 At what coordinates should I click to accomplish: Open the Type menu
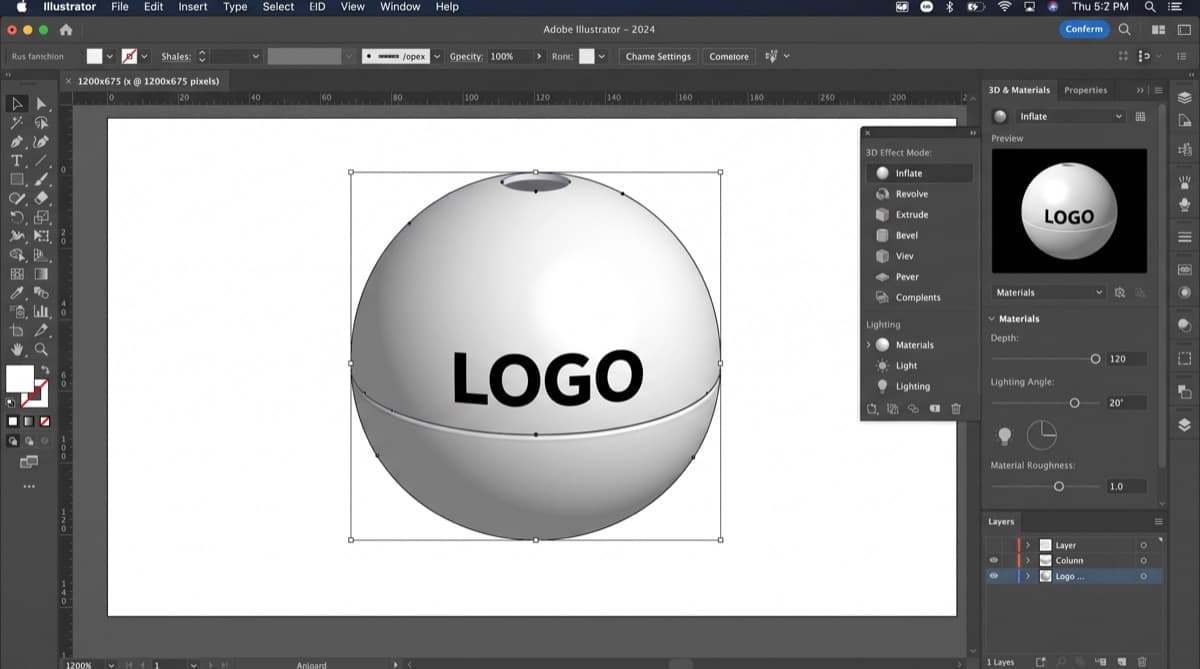click(x=235, y=7)
